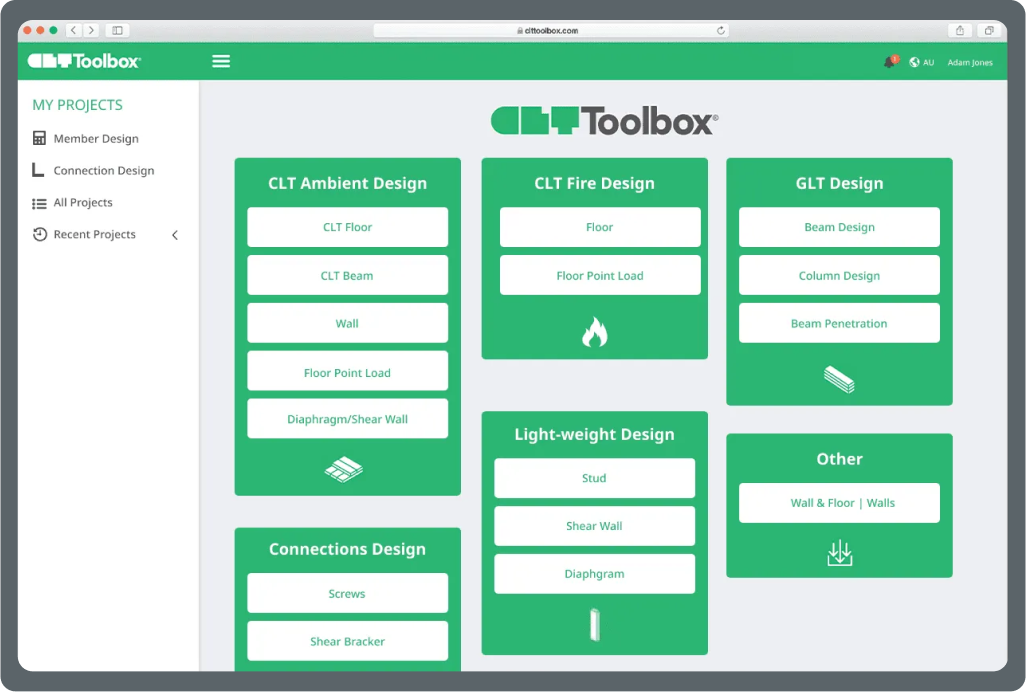The width and height of the screenshot is (1026, 692).
Task: Click the download arrow icon in Other card
Action: point(839,553)
